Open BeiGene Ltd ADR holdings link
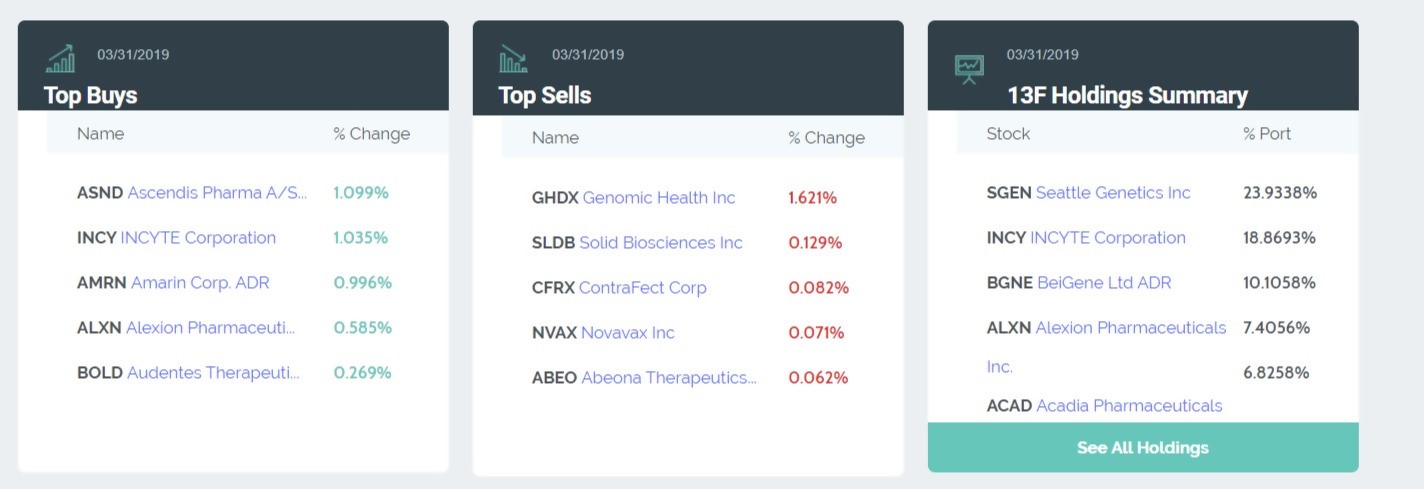Viewport: 1424px width, 489px height. pos(1104,282)
